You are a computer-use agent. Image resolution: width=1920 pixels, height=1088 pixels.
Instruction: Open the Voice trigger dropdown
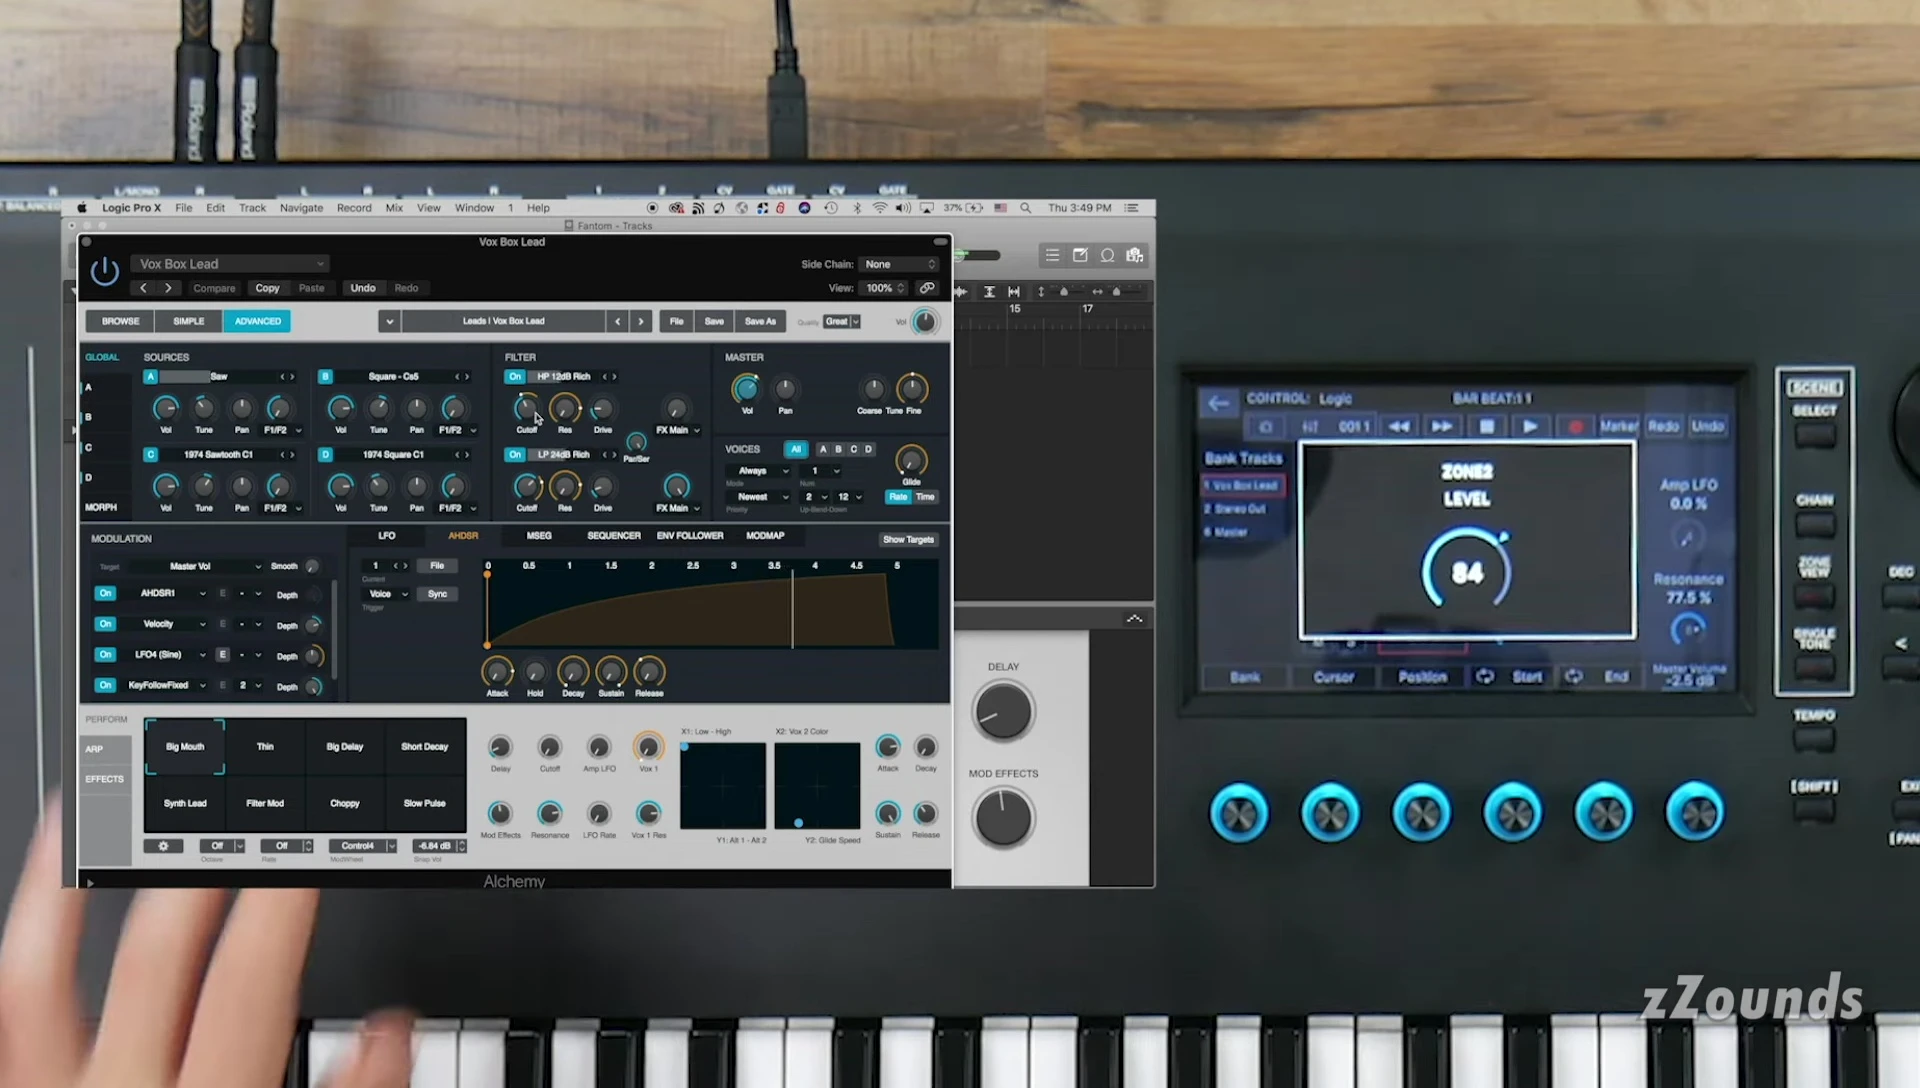(387, 594)
